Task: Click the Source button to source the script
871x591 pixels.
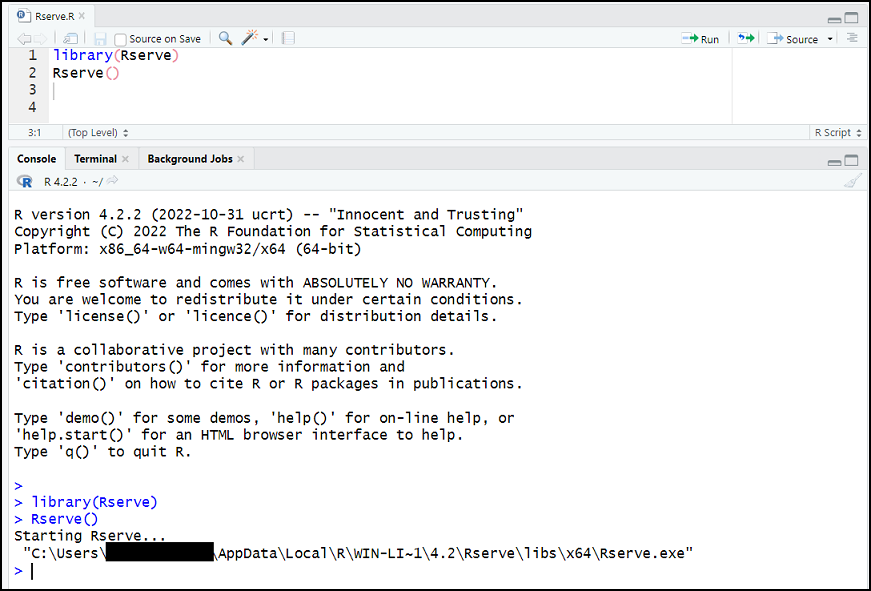Action: (x=794, y=38)
